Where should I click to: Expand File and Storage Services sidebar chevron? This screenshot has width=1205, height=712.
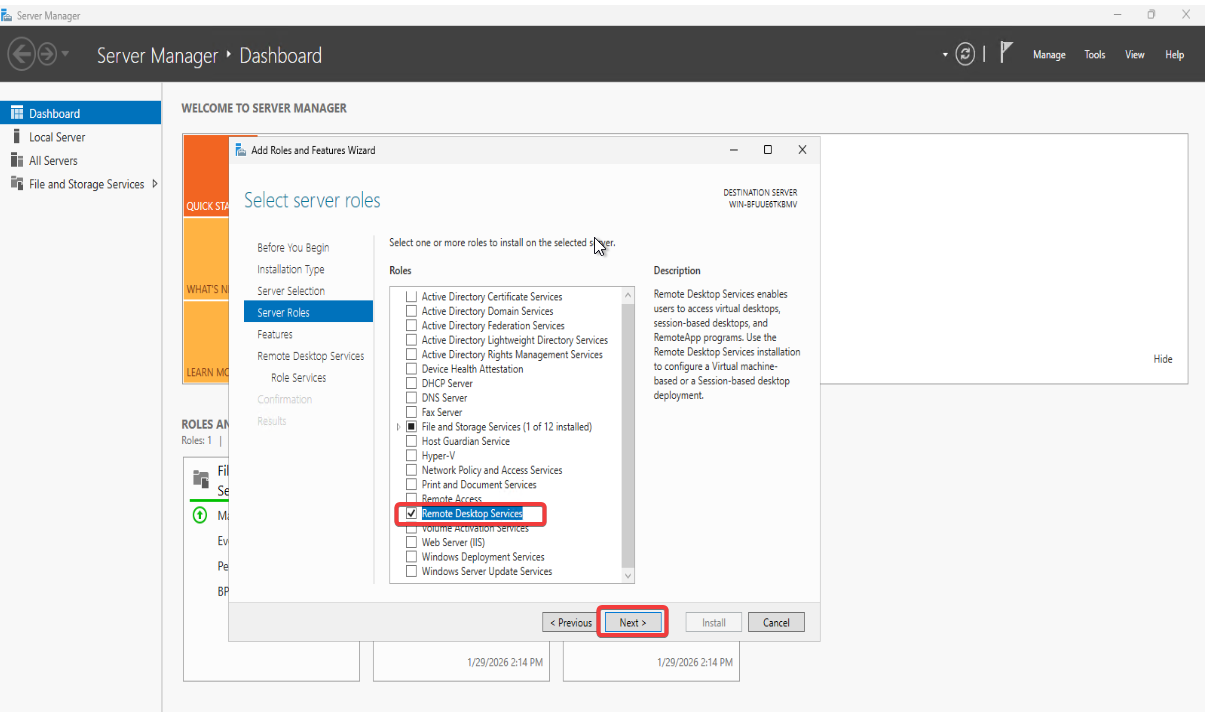point(154,184)
